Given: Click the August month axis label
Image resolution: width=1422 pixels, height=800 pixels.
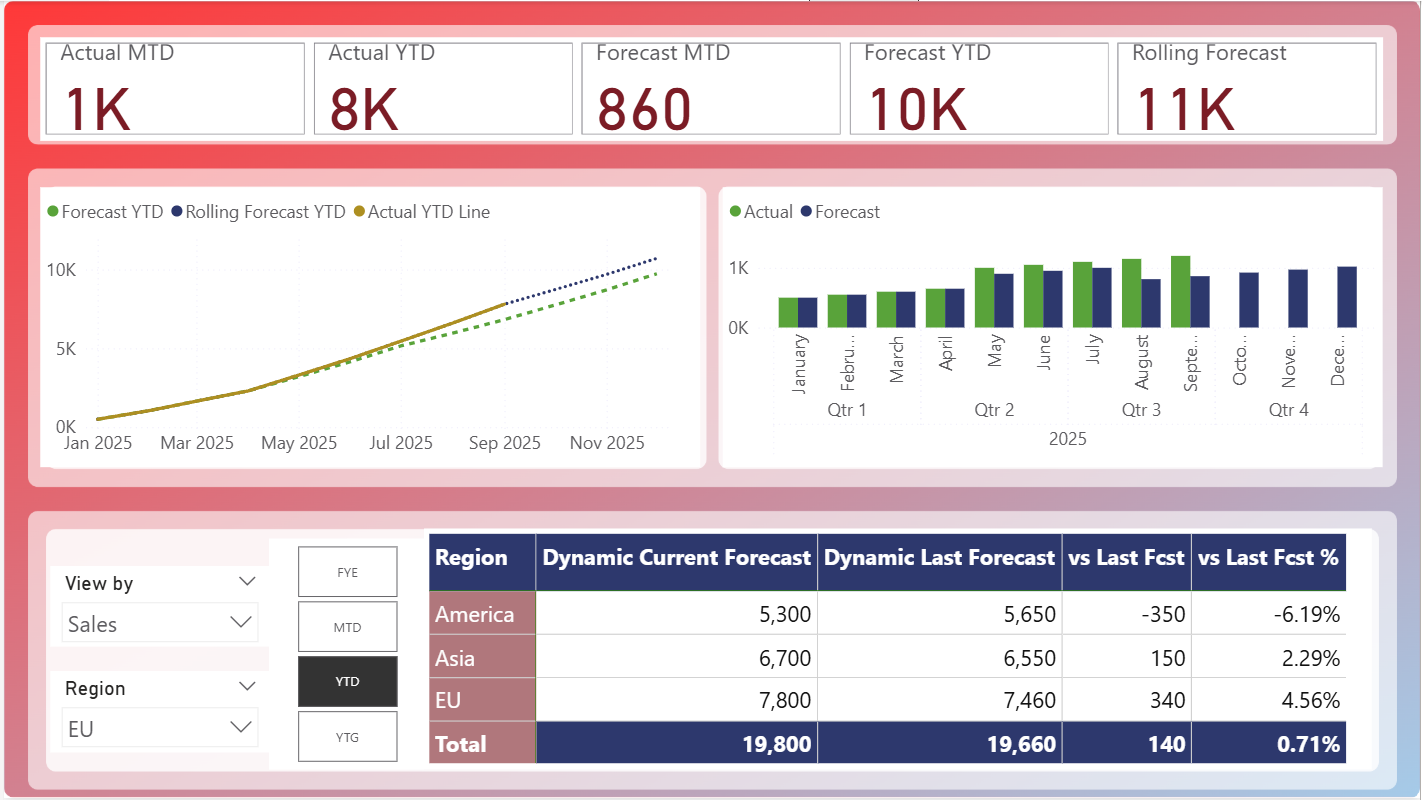Looking at the screenshot, I should pyautogui.click(x=1141, y=361).
